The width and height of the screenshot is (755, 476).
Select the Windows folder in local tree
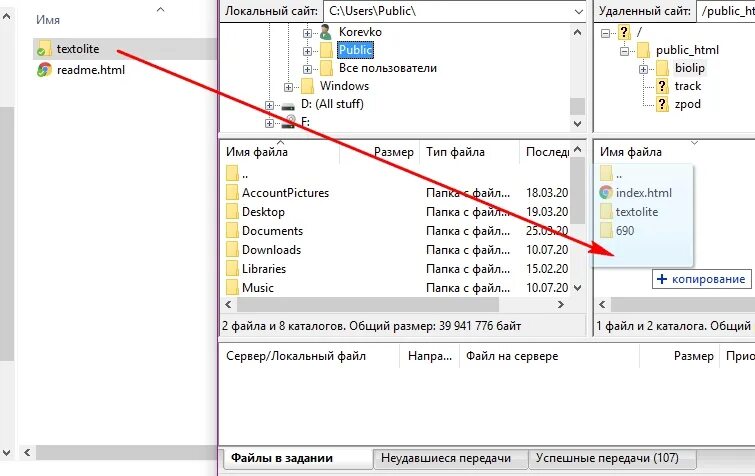pyautogui.click(x=344, y=86)
